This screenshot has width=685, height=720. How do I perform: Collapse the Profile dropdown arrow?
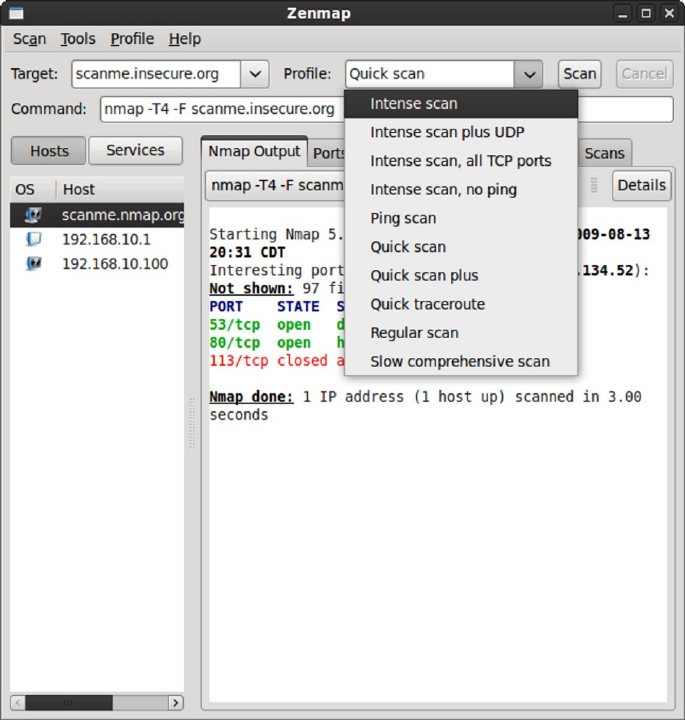529,74
